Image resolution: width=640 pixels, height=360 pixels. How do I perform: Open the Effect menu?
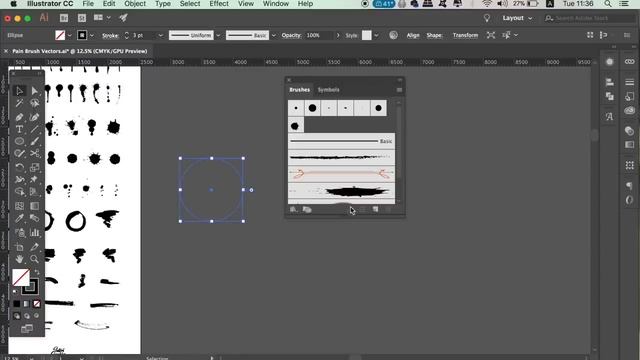click(x=219, y=4)
